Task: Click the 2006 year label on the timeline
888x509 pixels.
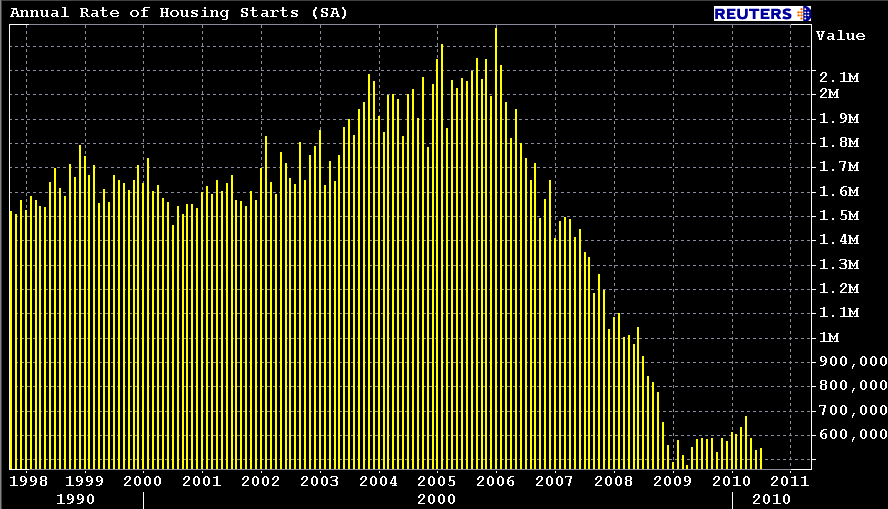Action: click(x=495, y=481)
